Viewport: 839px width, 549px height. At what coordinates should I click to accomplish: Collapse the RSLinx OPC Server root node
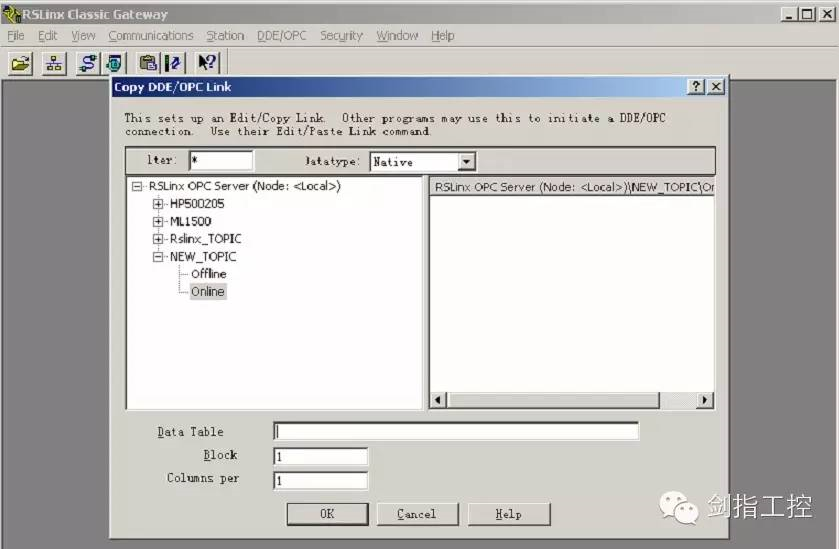click(137, 186)
